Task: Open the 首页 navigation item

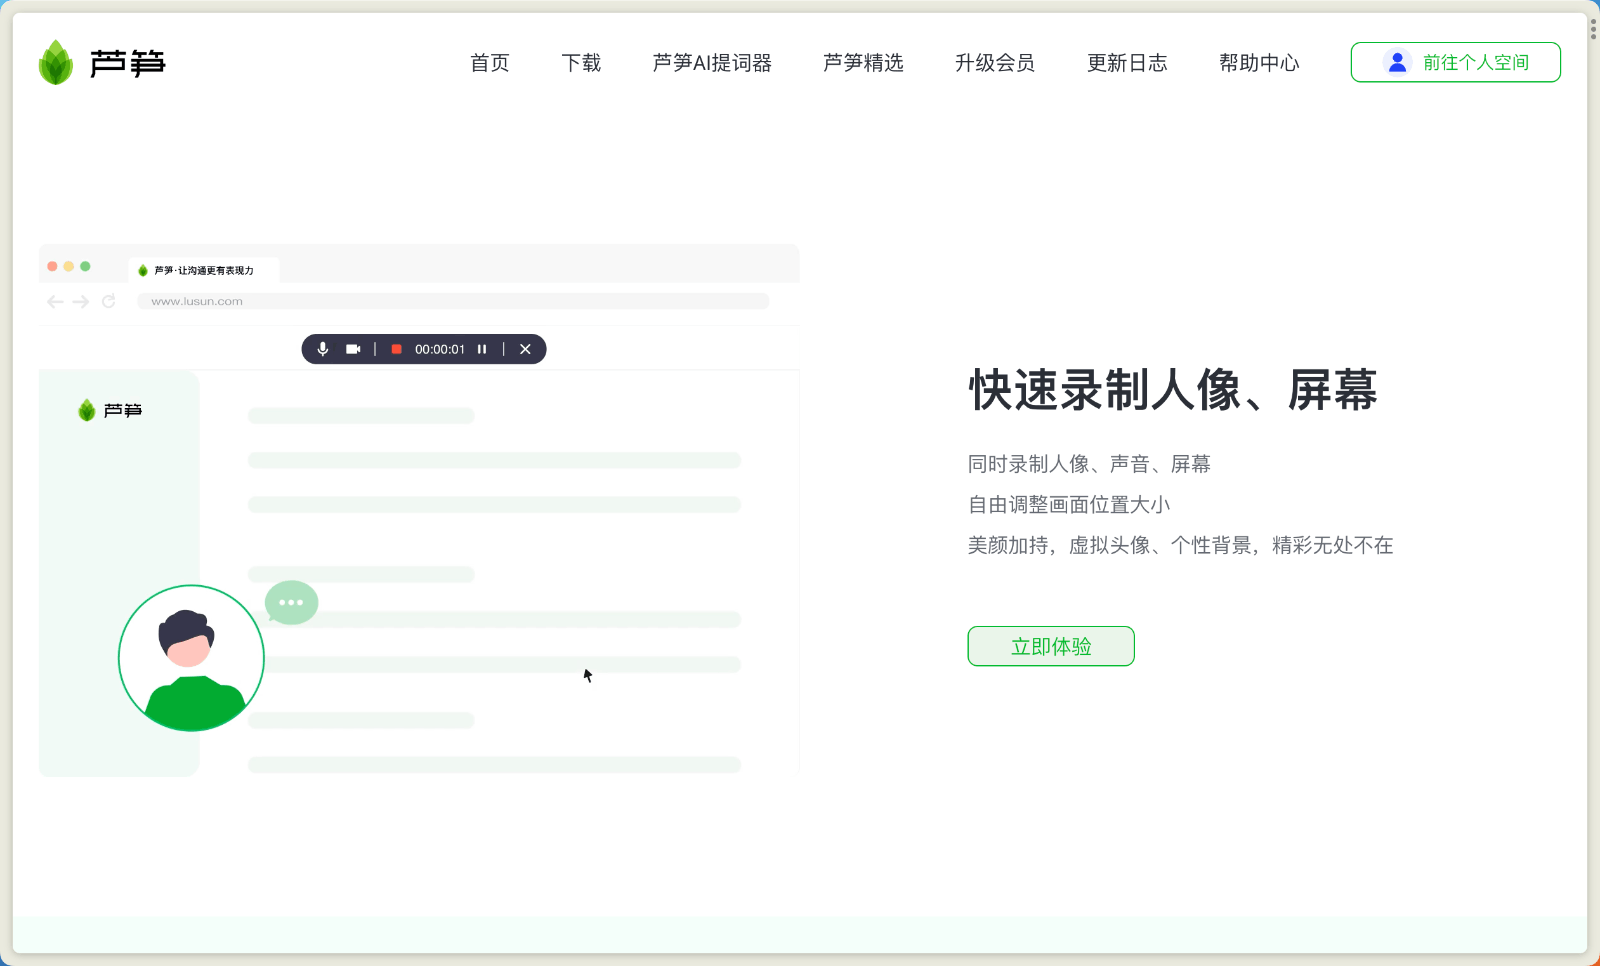Action: pos(490,63)
